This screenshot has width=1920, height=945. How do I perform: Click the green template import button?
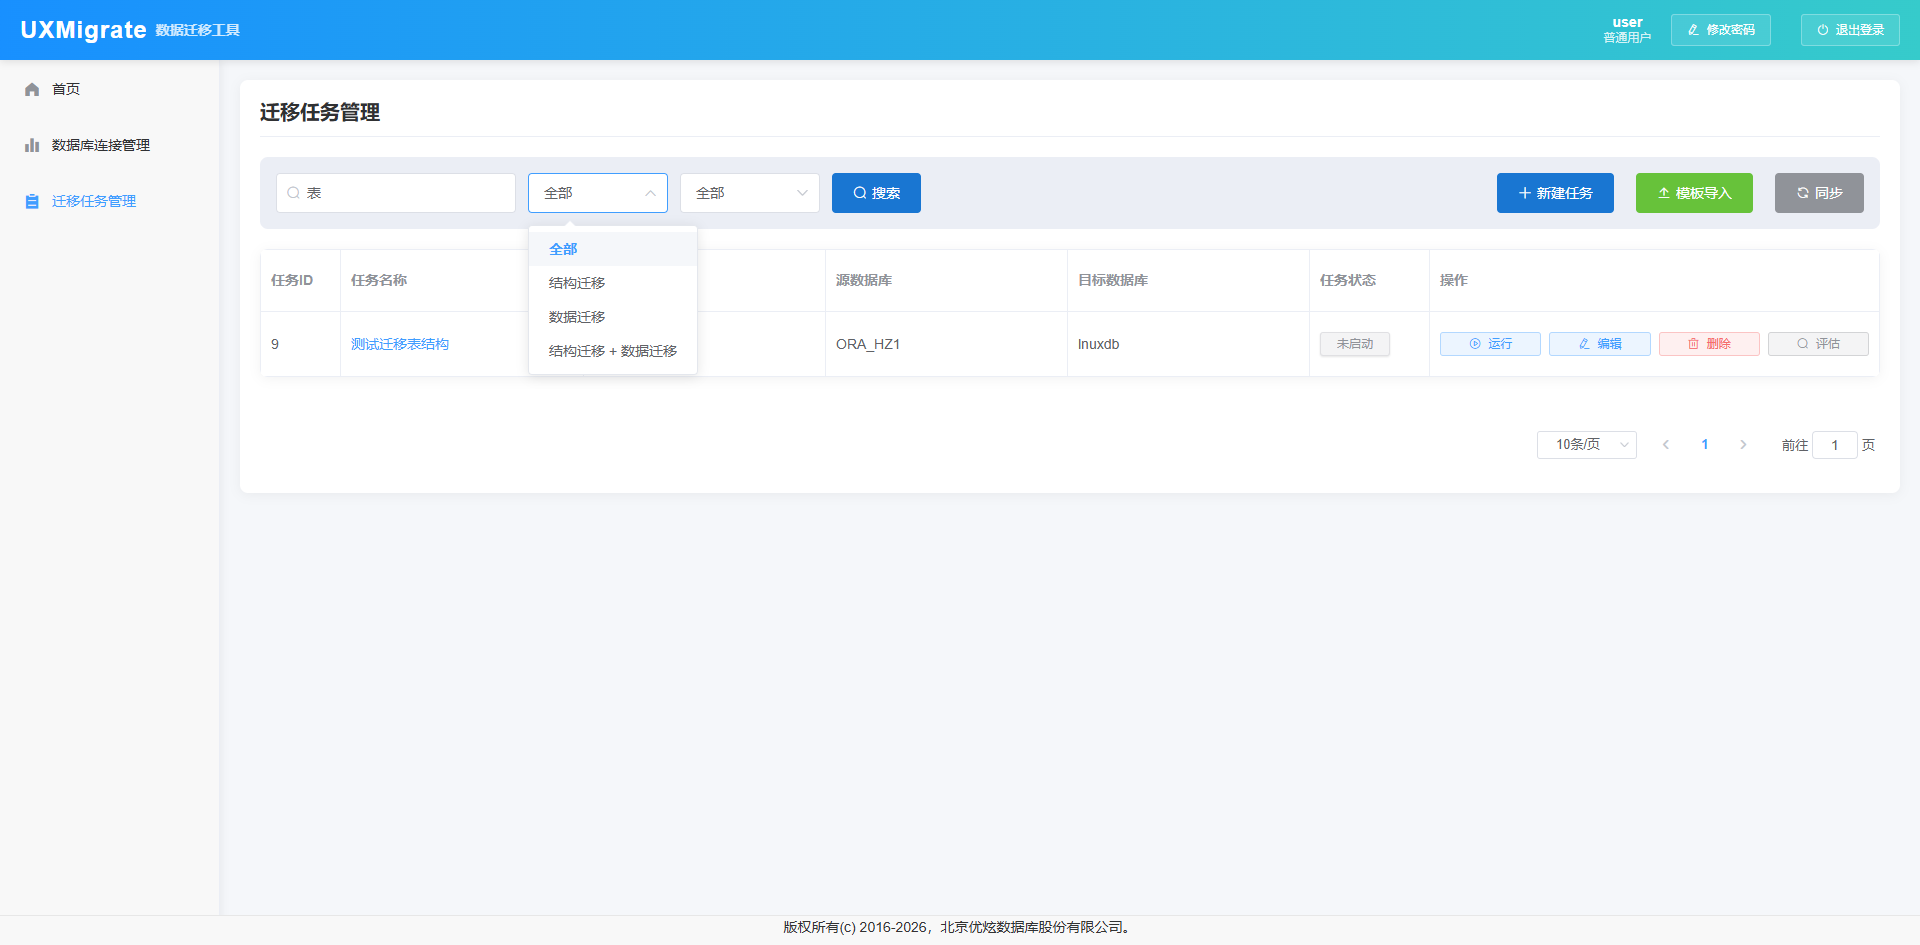(1693, 193)
